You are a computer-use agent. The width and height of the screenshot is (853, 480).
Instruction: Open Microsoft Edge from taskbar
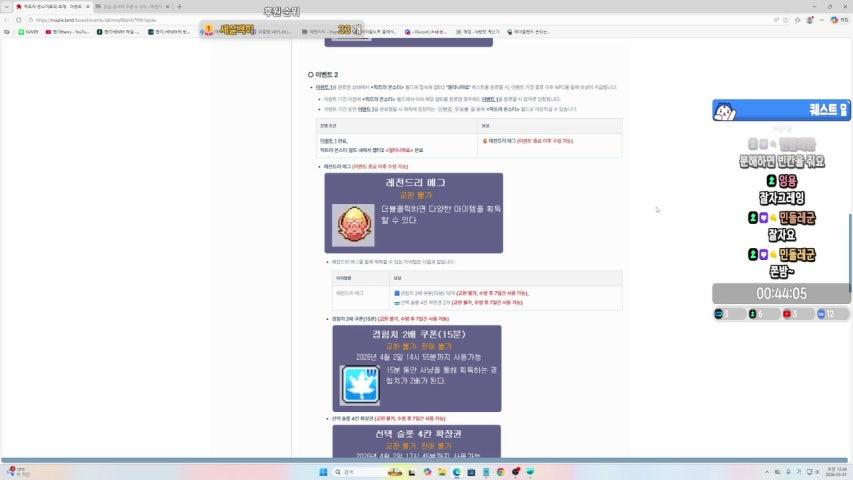456,472
